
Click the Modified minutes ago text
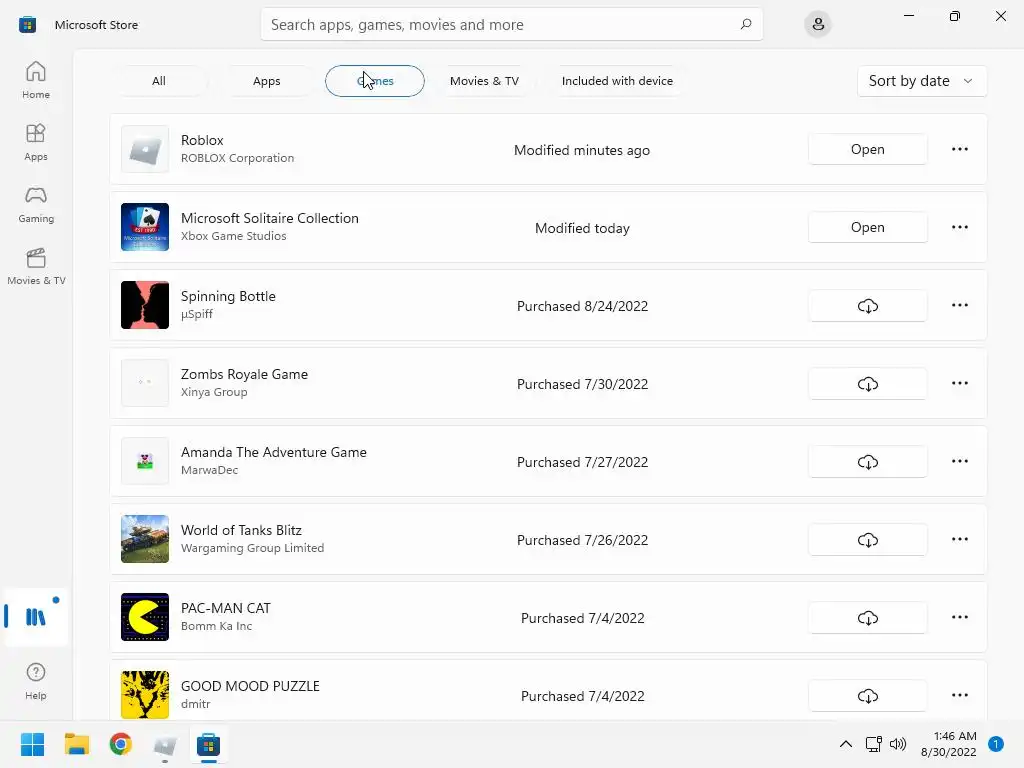coord(581,150)
